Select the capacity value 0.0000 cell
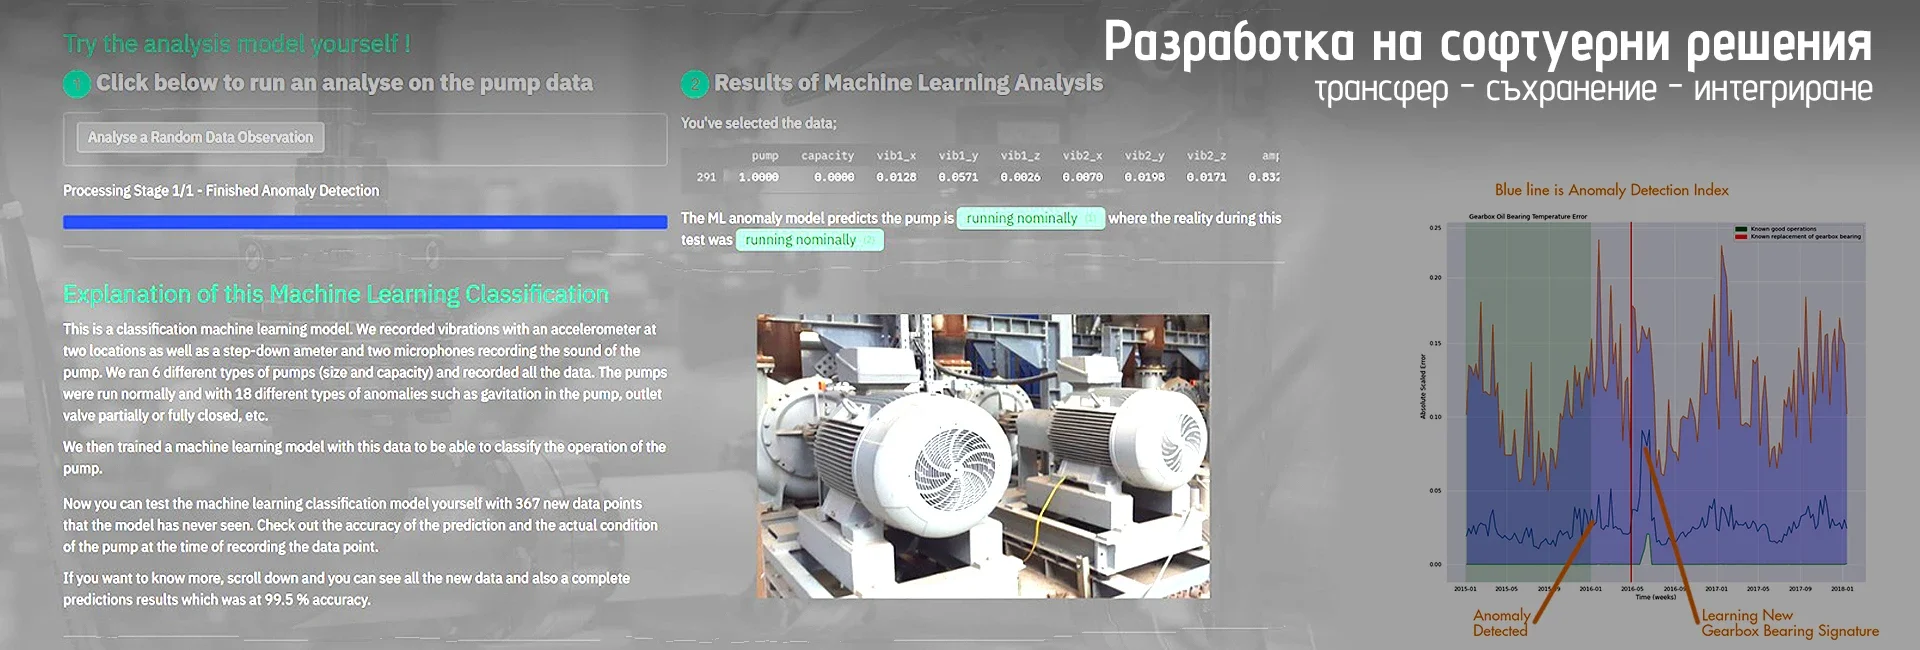 click(834, 177)
